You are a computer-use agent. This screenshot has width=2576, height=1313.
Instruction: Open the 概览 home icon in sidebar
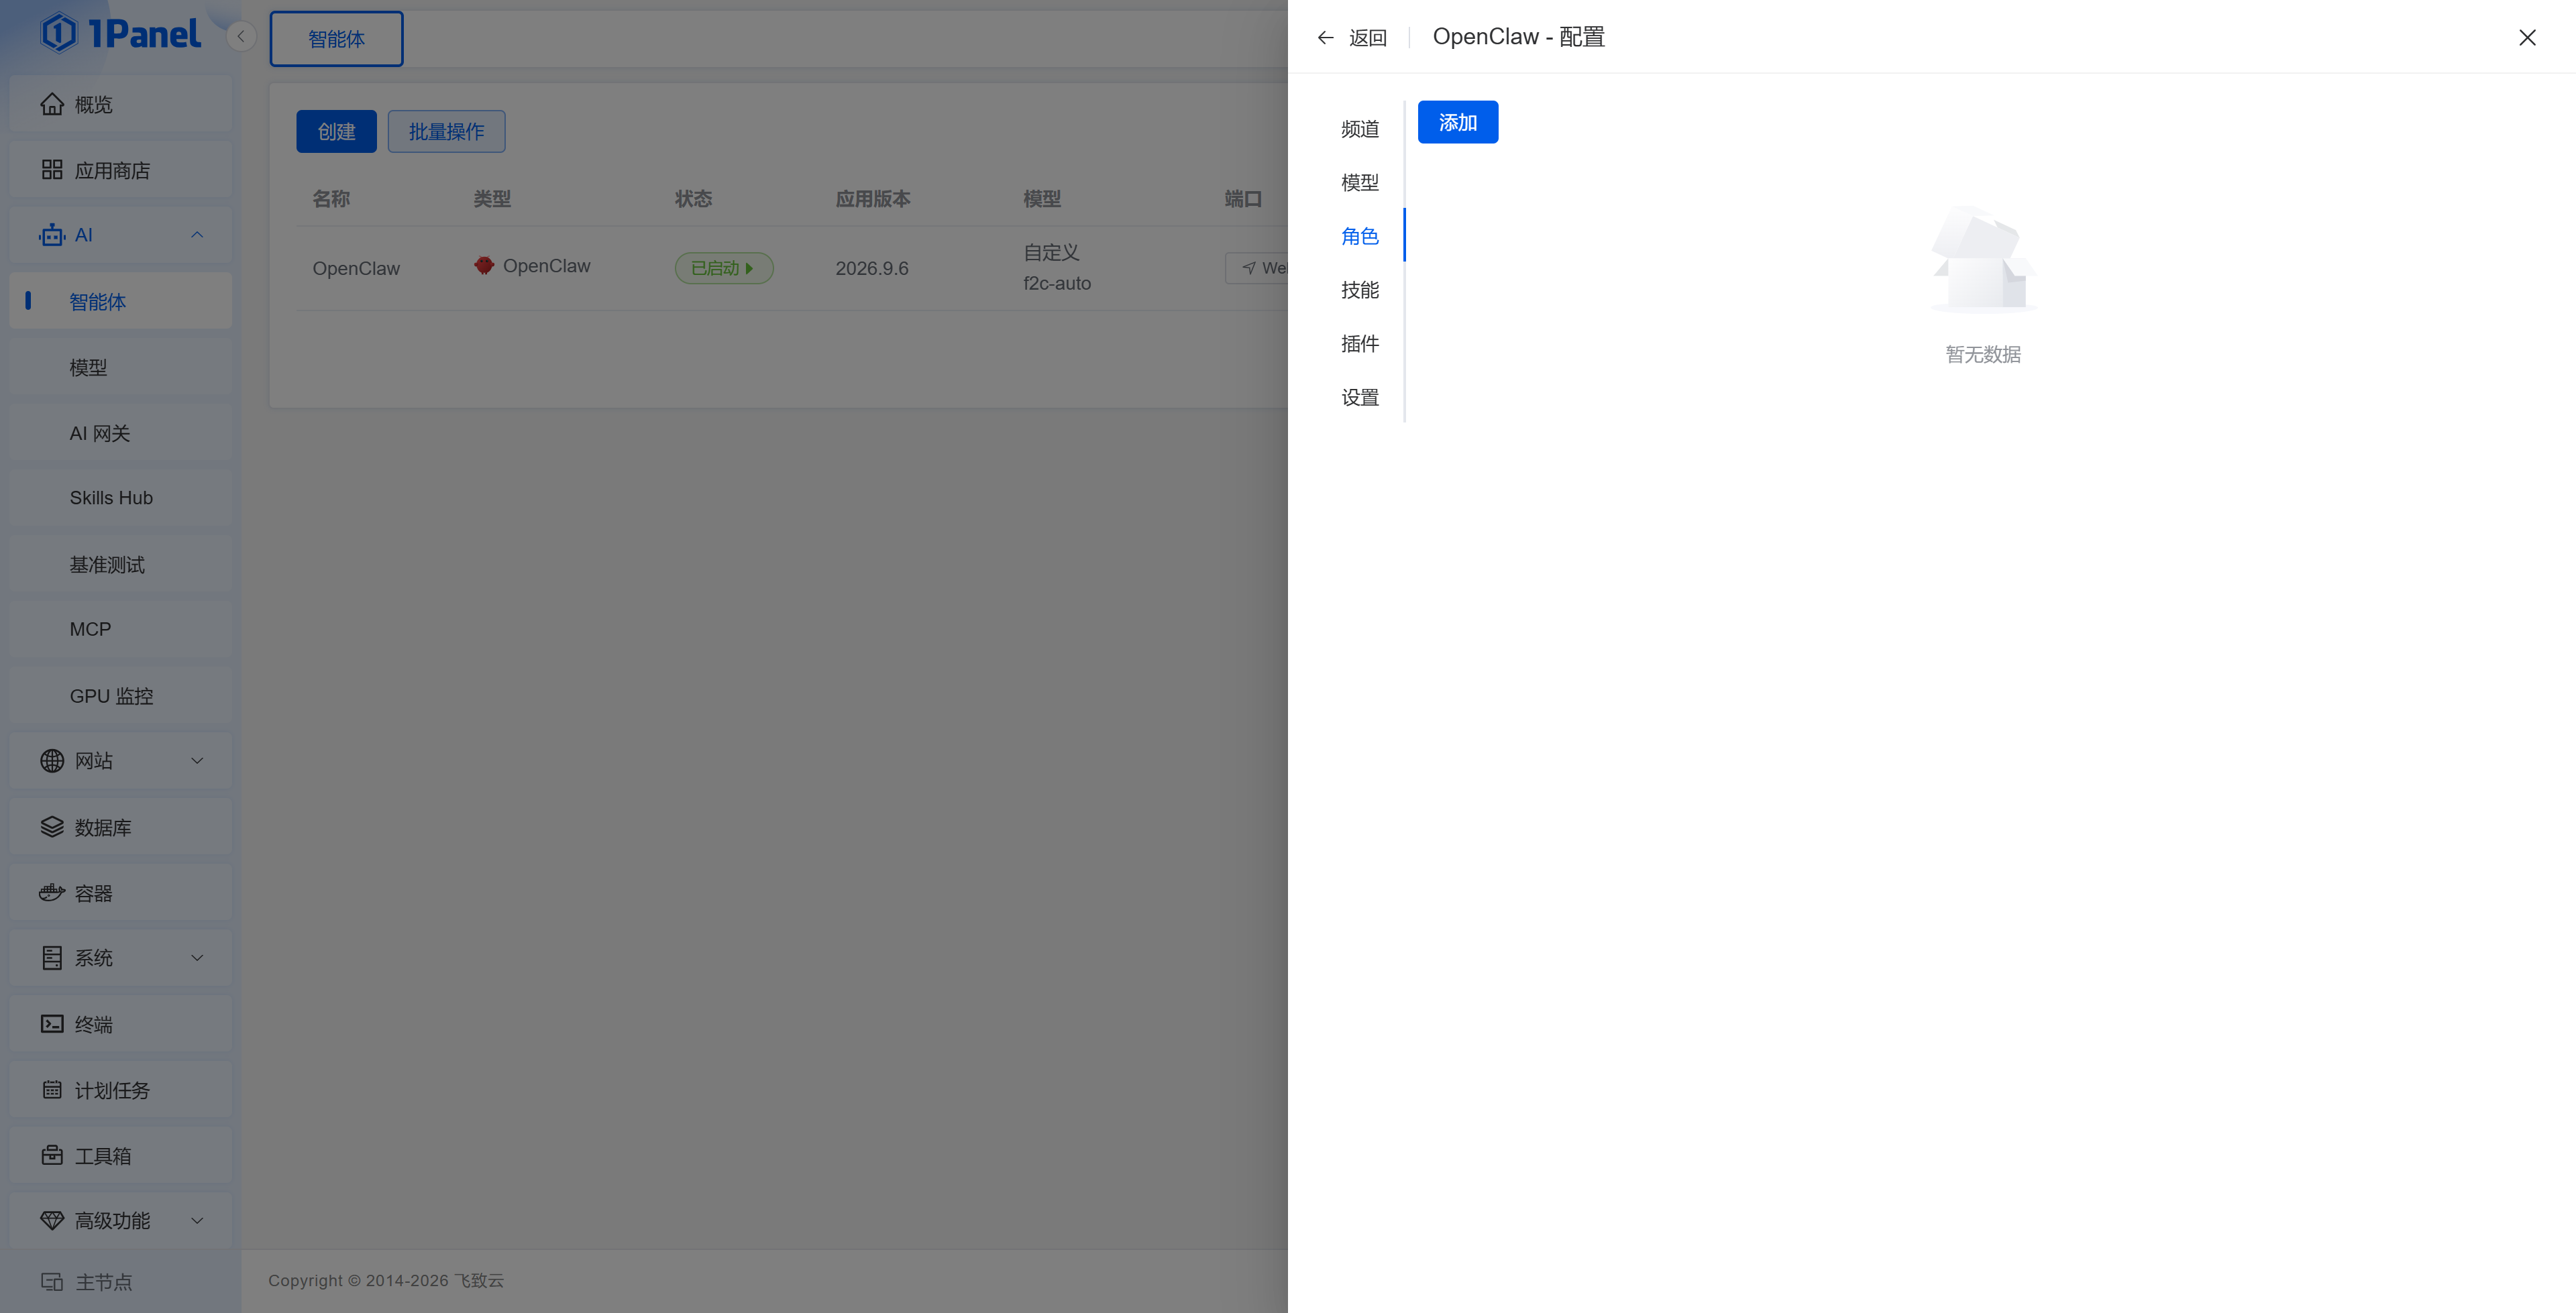tap(52, 104)
